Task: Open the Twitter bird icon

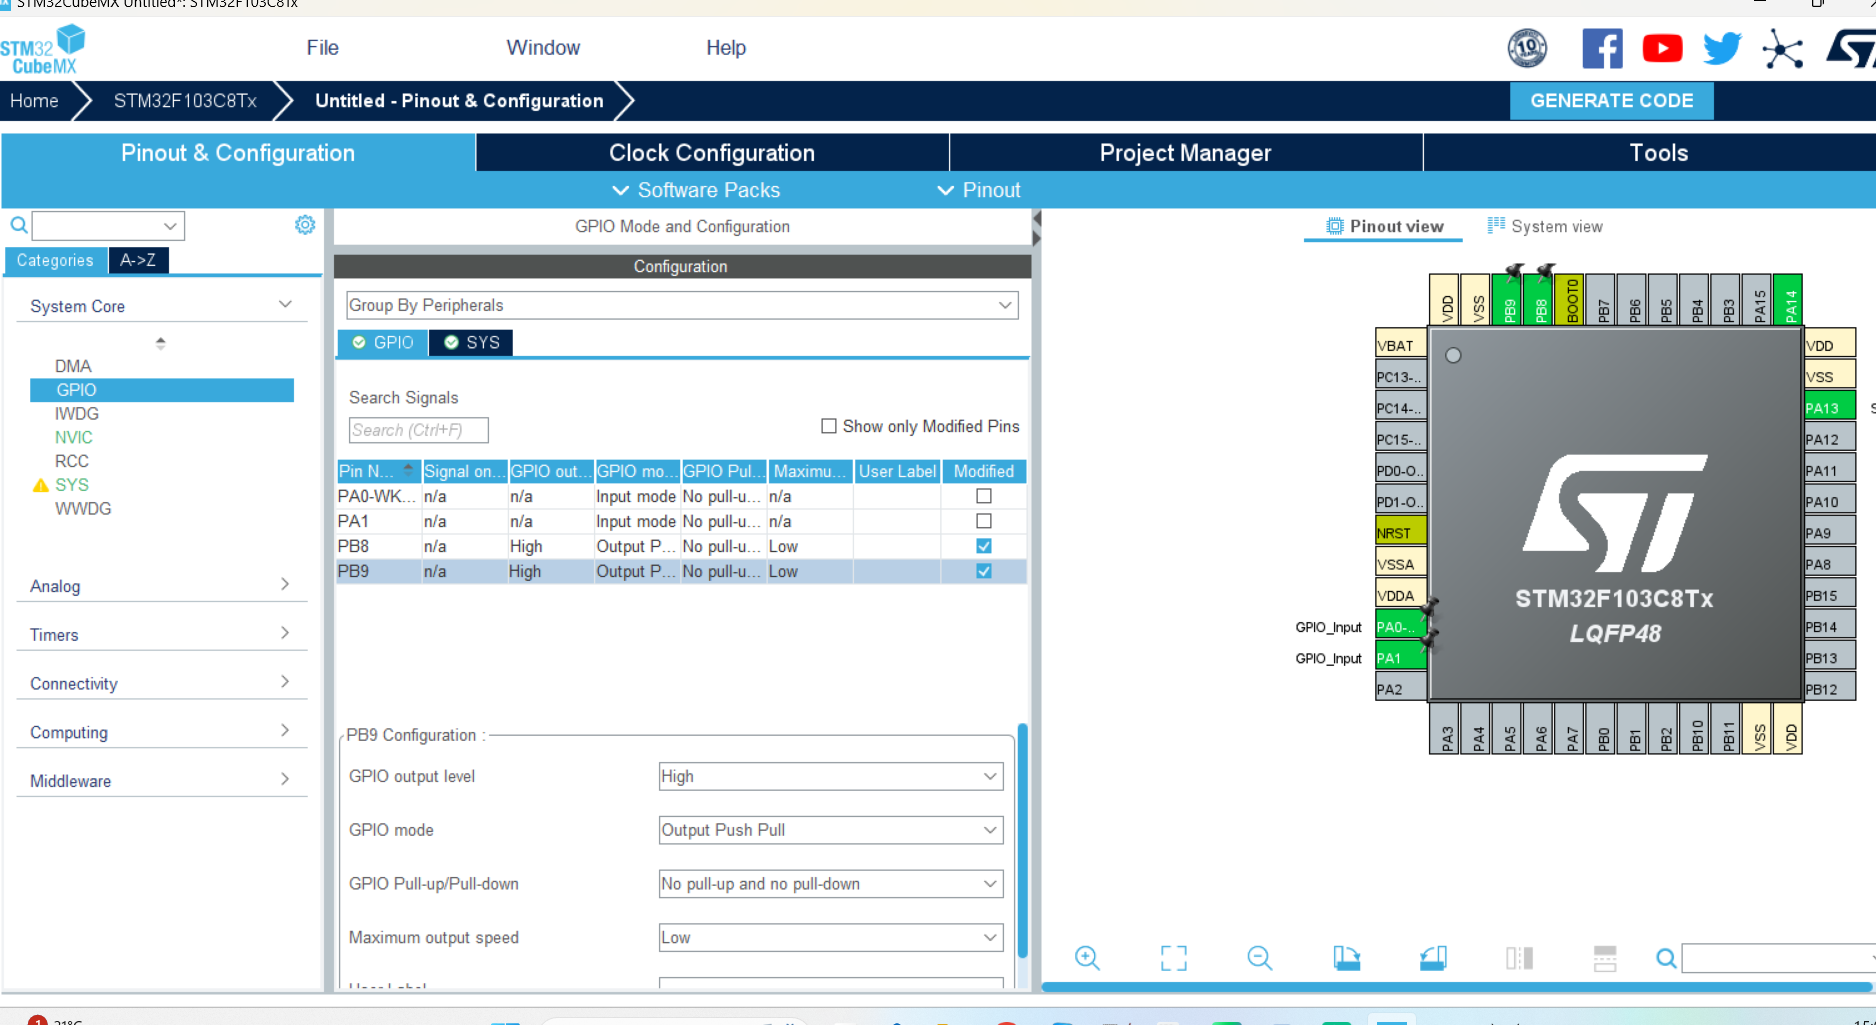Action: [1722, 48]
